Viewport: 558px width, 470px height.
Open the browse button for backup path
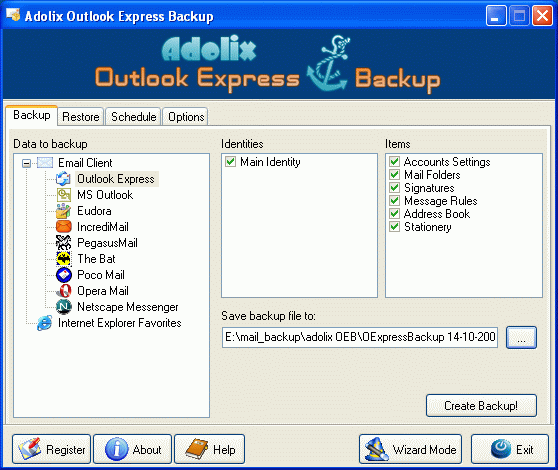(x=521, y=337)
